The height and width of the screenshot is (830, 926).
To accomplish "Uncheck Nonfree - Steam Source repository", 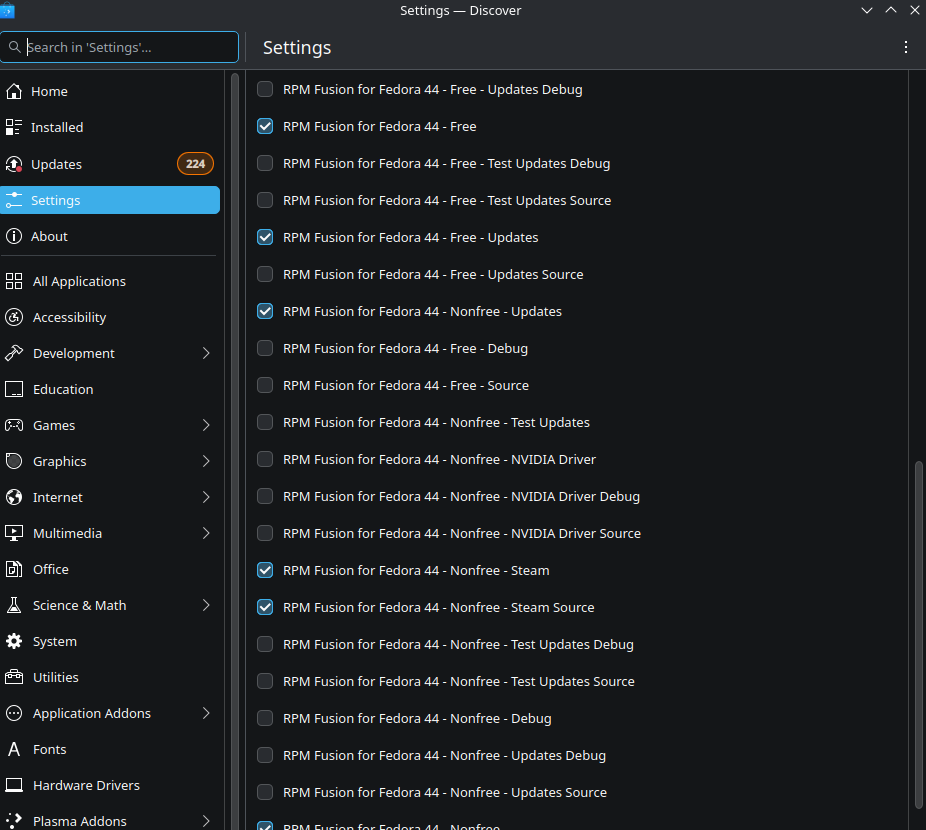I will tap(265, 607).
